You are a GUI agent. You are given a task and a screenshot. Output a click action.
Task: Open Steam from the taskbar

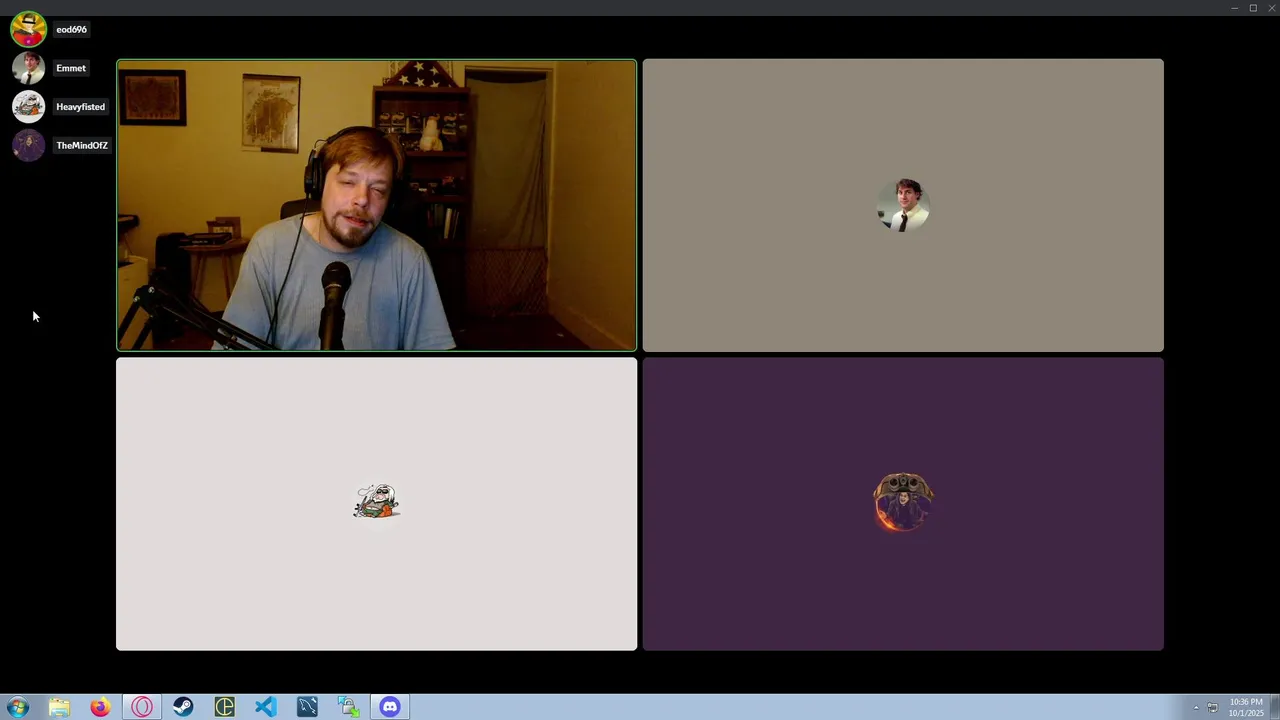point(183,707)
